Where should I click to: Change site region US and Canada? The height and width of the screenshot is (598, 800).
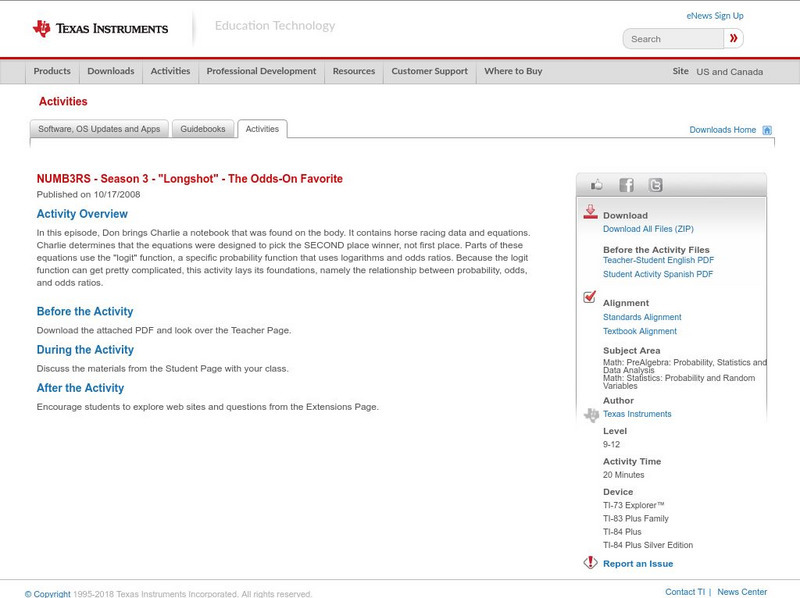(x=730, y=72)
